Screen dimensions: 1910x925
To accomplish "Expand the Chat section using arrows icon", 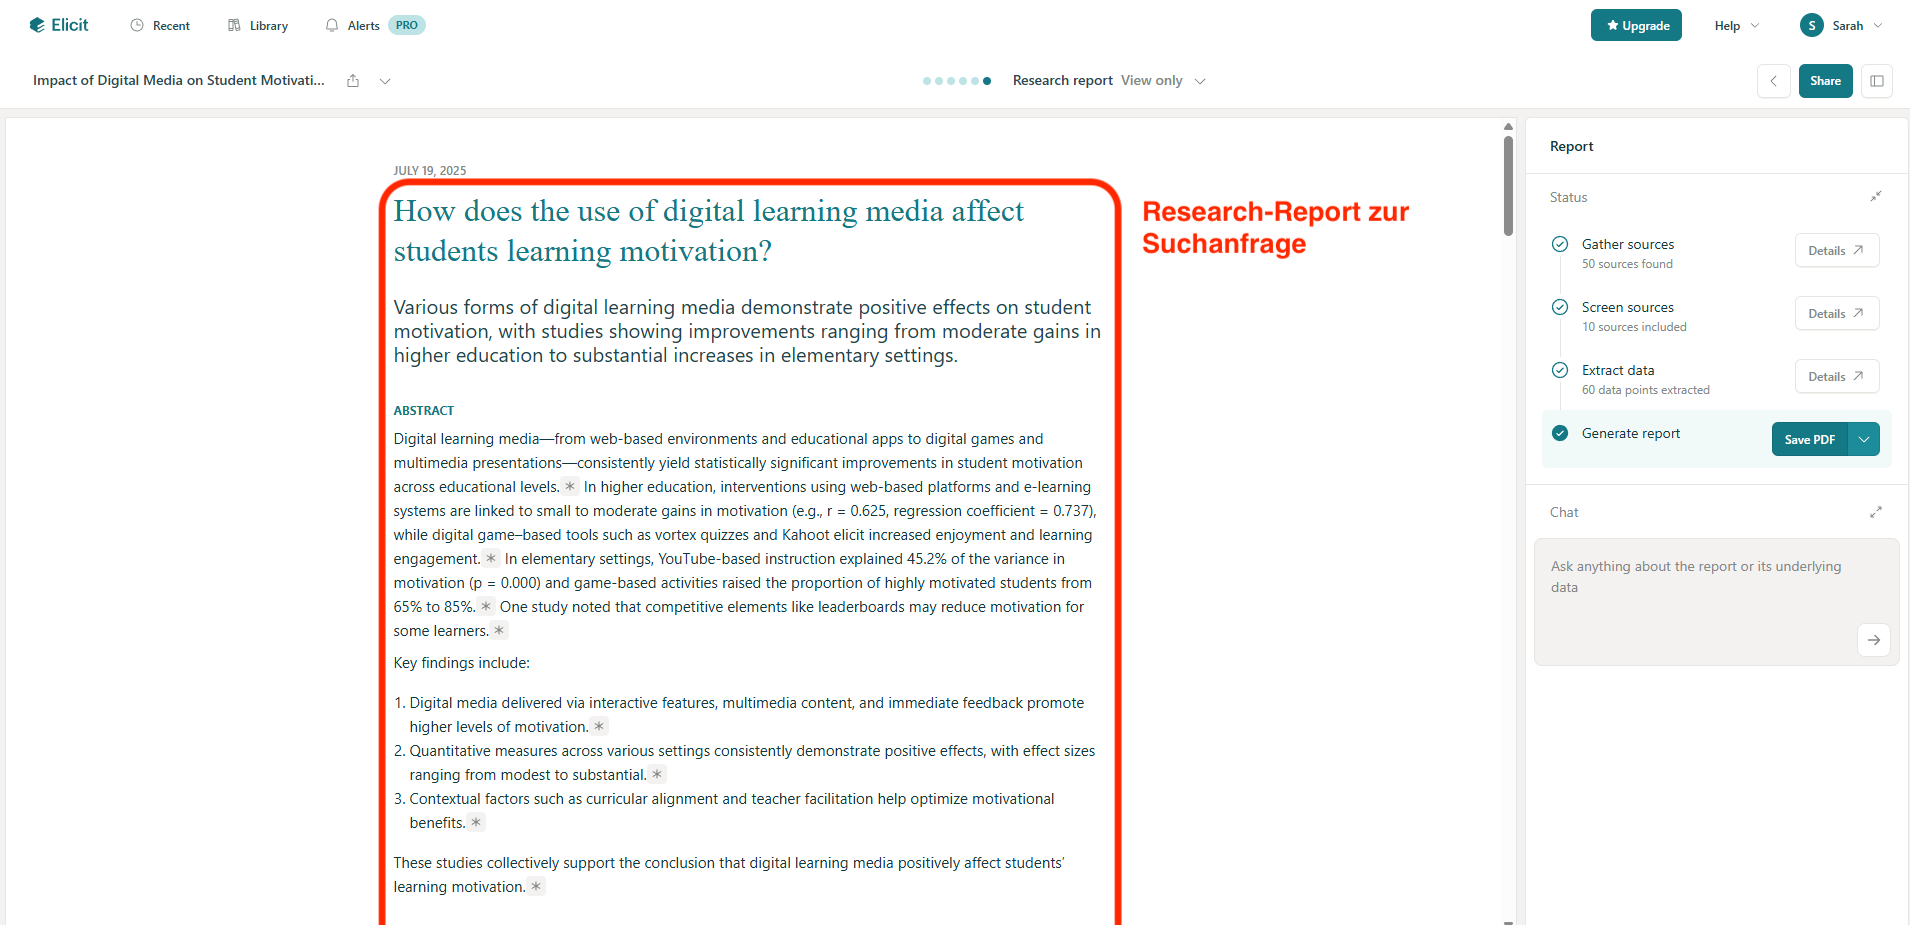I will 1876,512.
